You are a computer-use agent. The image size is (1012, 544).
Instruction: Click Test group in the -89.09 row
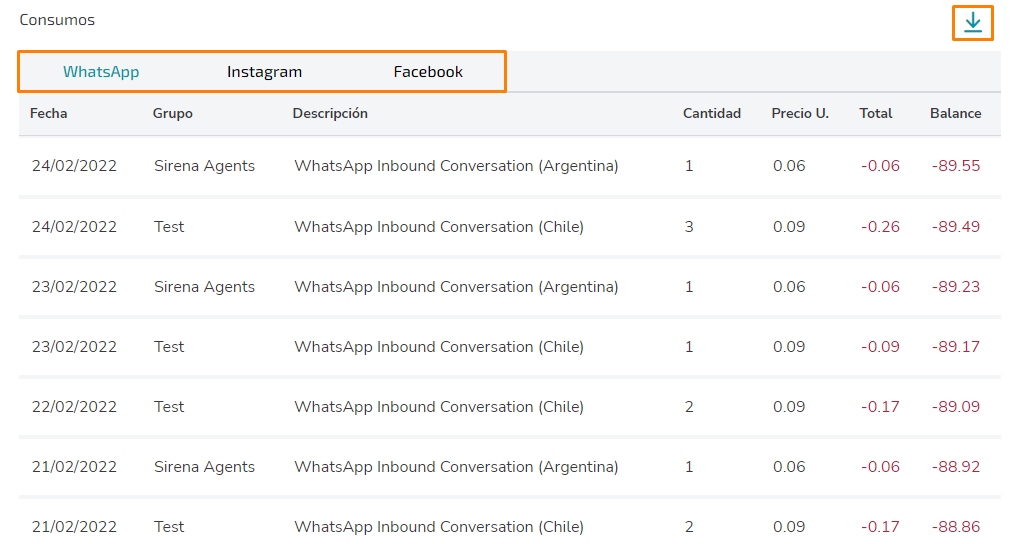pos(169,407)
